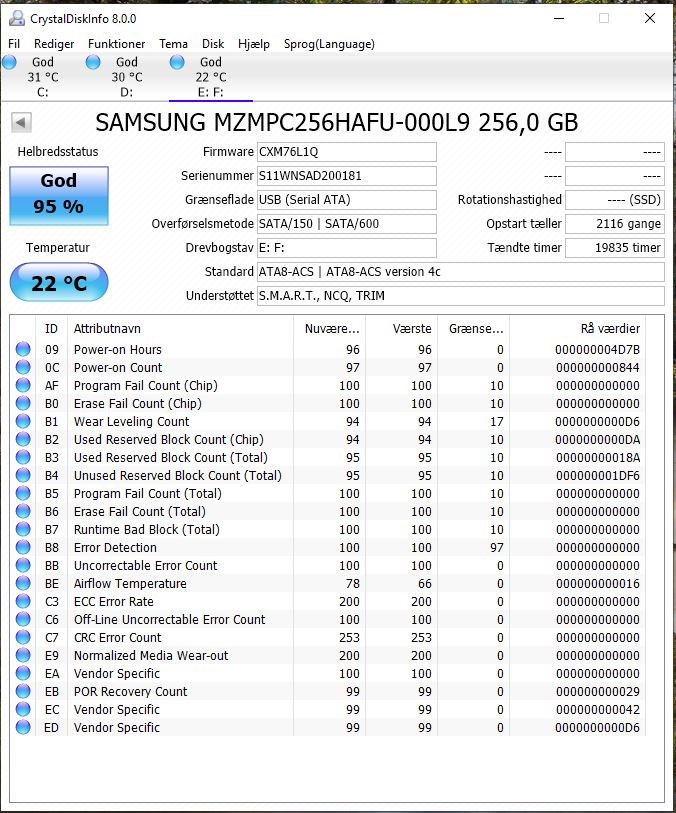
Task: Click the ID column header
Action: 51,328
